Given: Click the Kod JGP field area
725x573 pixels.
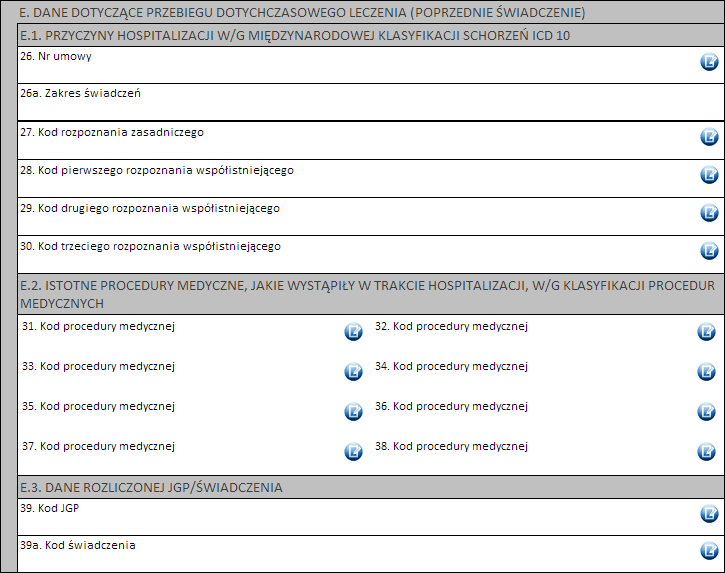Looking at the screenshot, I should (x=350, y=518).
